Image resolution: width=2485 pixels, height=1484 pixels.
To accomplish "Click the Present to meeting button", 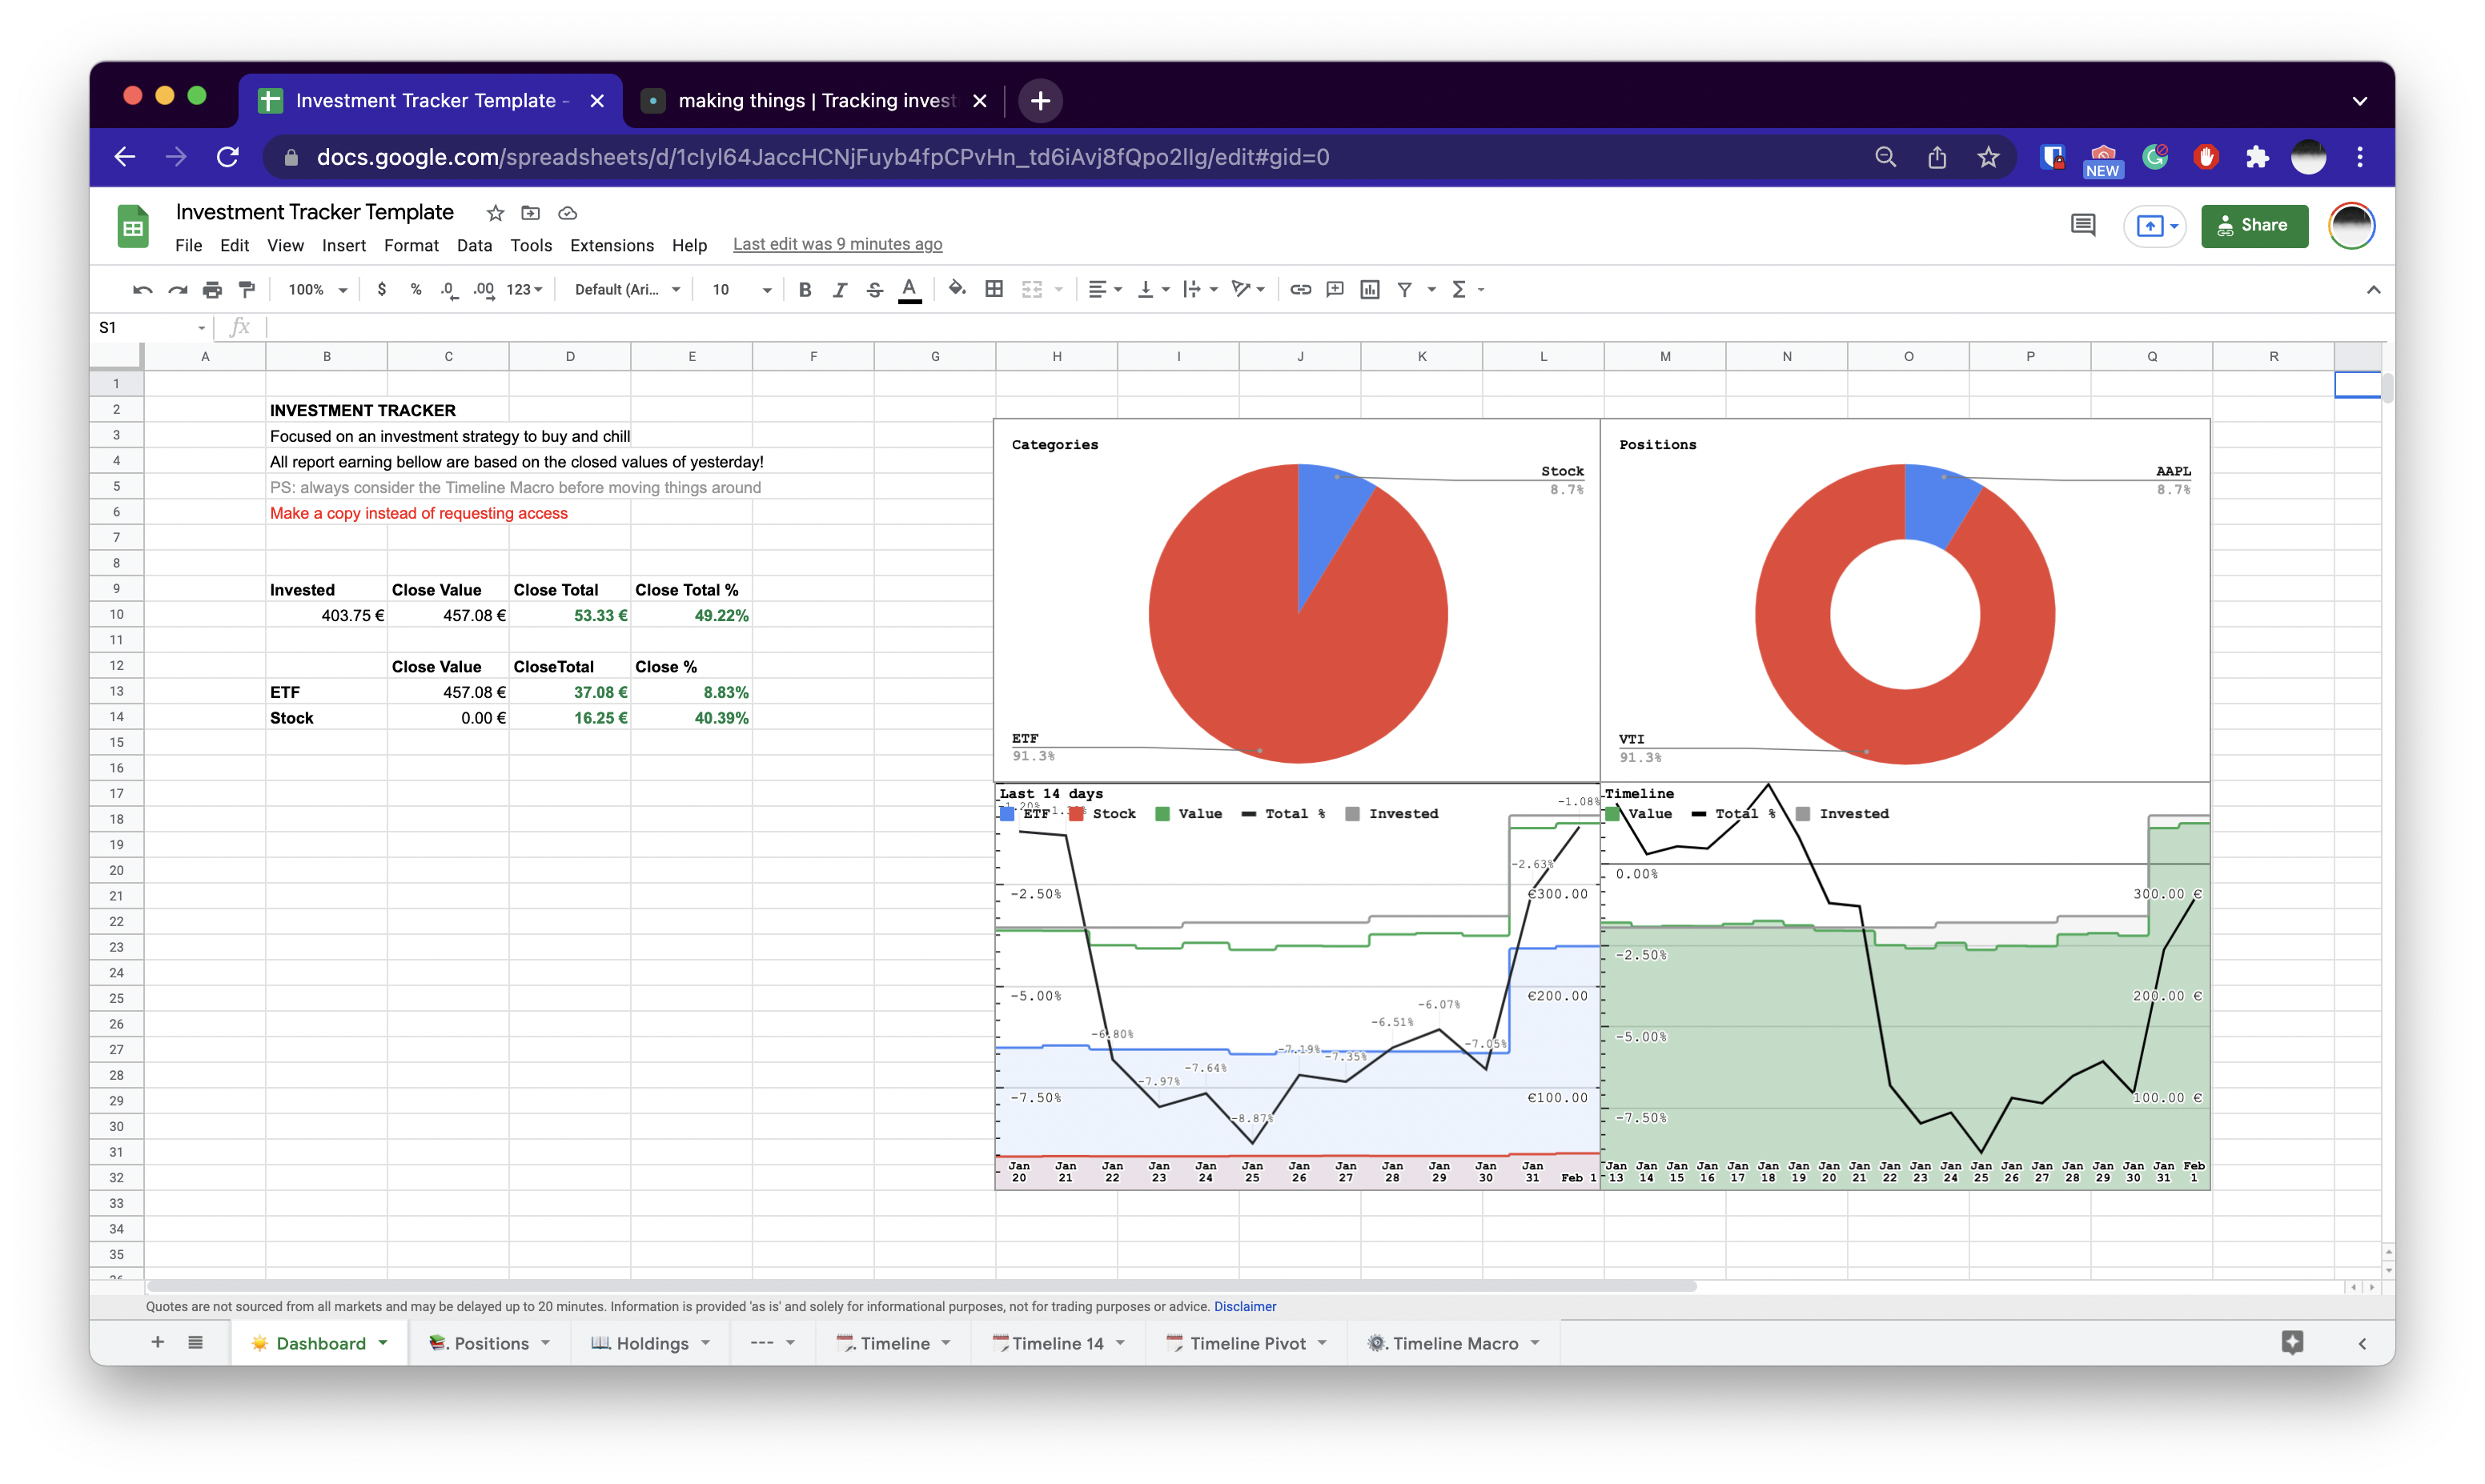I will [x=2154, y=226].
